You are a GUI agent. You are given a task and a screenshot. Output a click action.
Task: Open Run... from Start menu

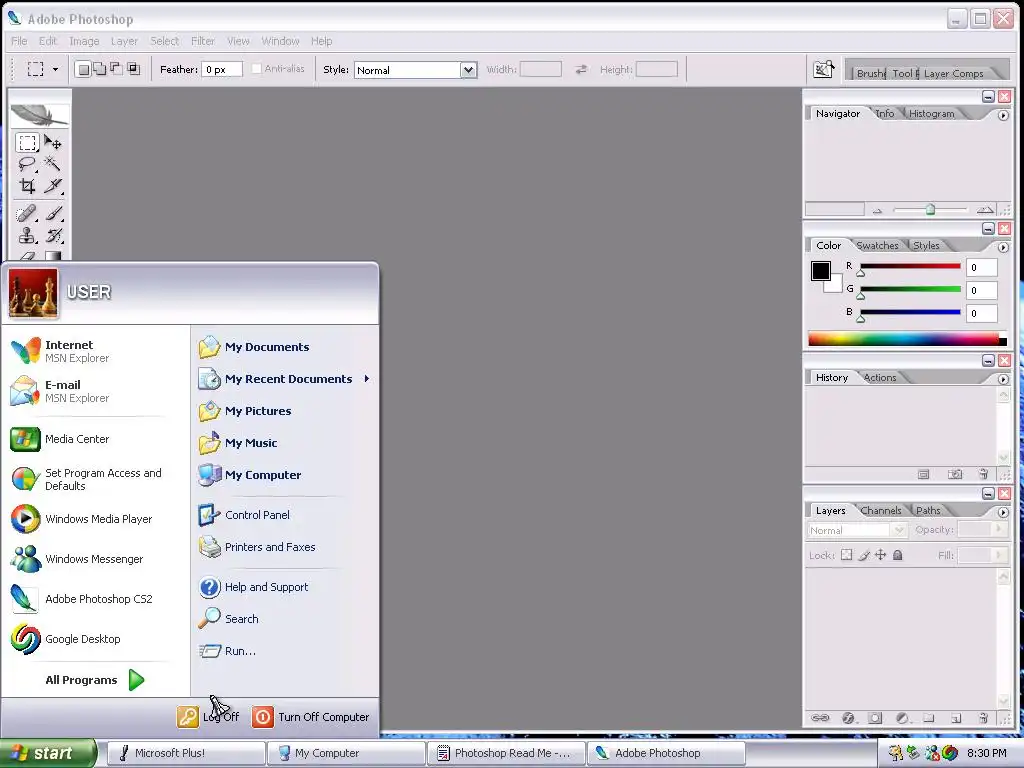pos(228,651)
